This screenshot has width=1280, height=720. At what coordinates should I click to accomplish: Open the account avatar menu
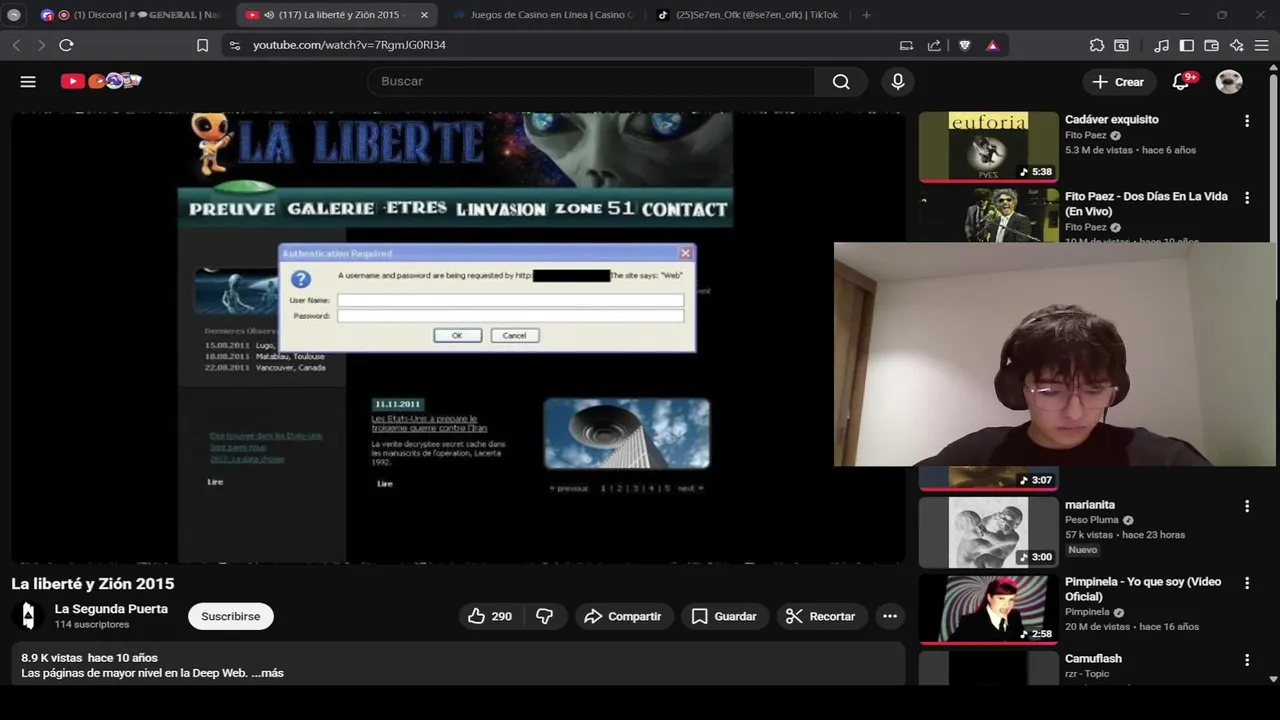point(1229,81)
